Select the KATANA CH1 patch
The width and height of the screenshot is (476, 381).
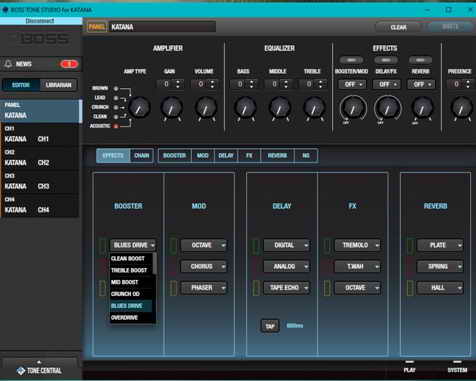pyautogui.click(x=40, y=135)
